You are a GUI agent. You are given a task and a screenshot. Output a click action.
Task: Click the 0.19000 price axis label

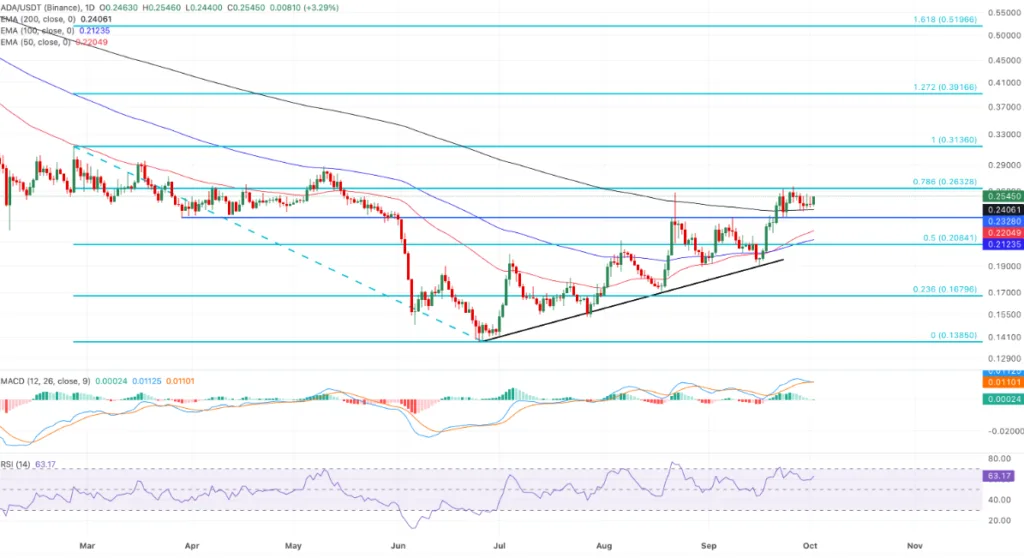(1005, 267)
